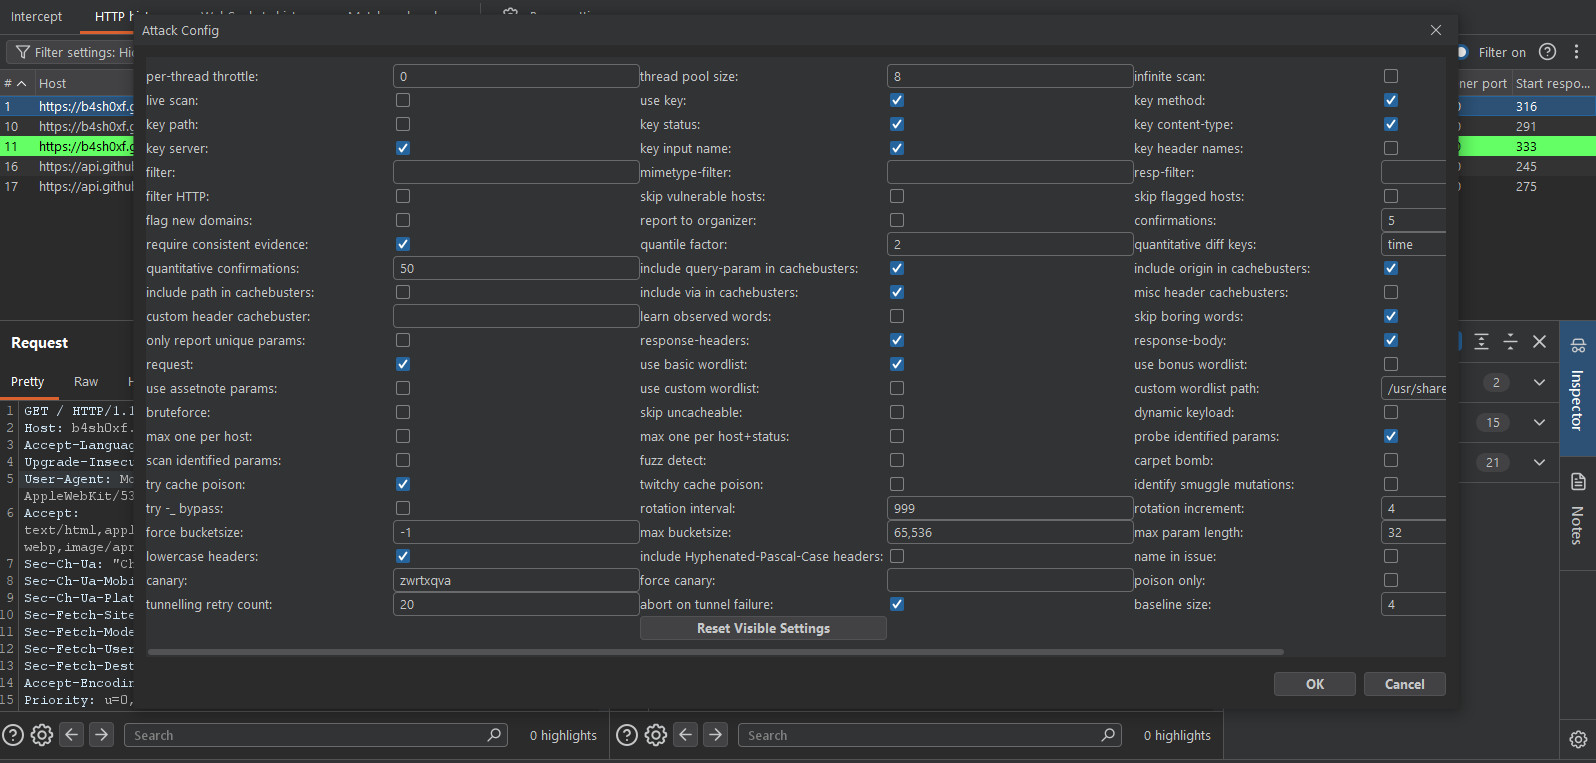This screenshot has width=1596, height=763.
Task: Expand the Inspector section showing 15
Action: pos(1540,422)
